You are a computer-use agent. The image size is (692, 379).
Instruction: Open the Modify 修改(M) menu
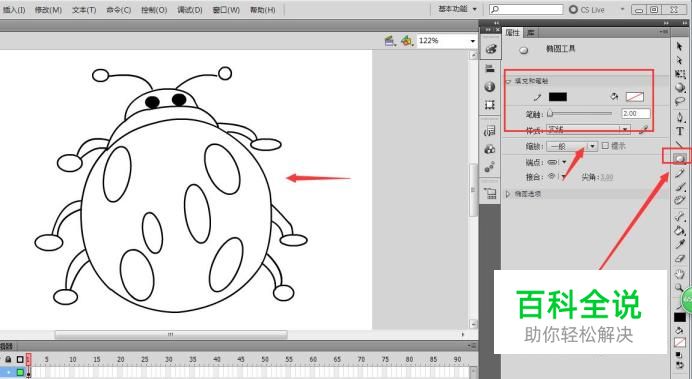[48, 10]
